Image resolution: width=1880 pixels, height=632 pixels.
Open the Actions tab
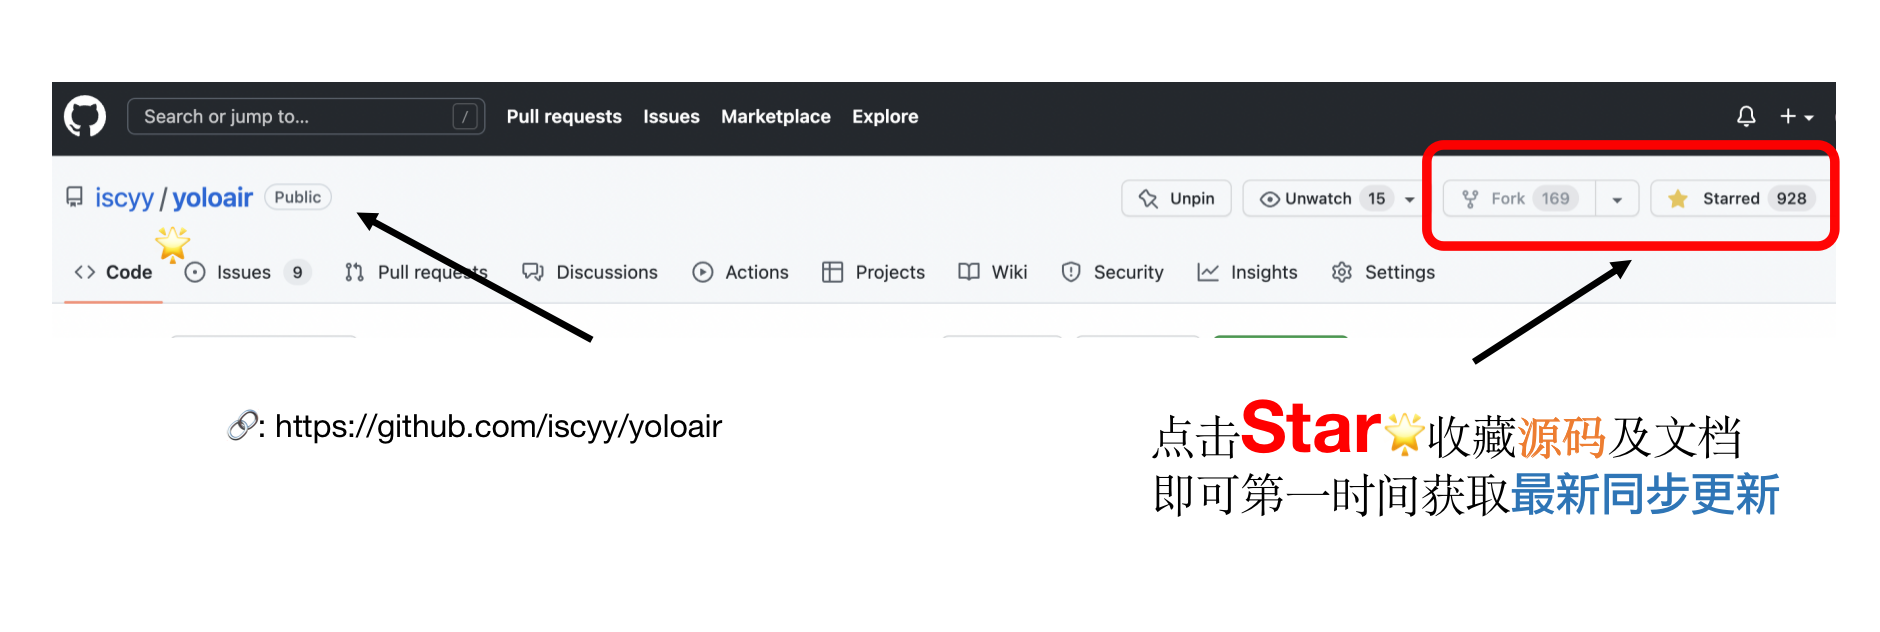pyautogui.click(x=741, y=272)
